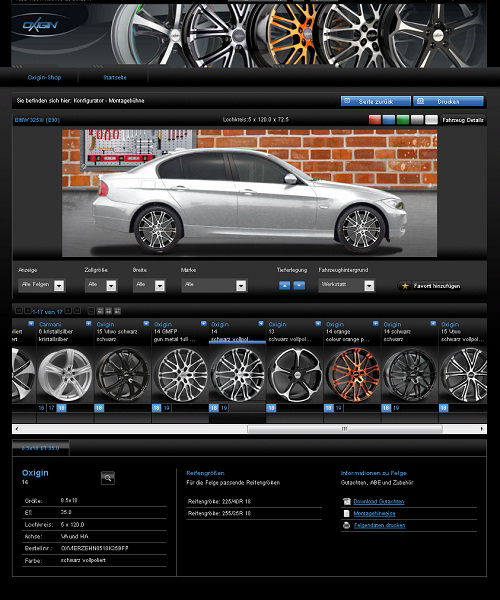Expand the Fahrzeughintergrund Werkstatt dropdown
The height and width of the screenshot is (600, 500).
click(347, 285)
